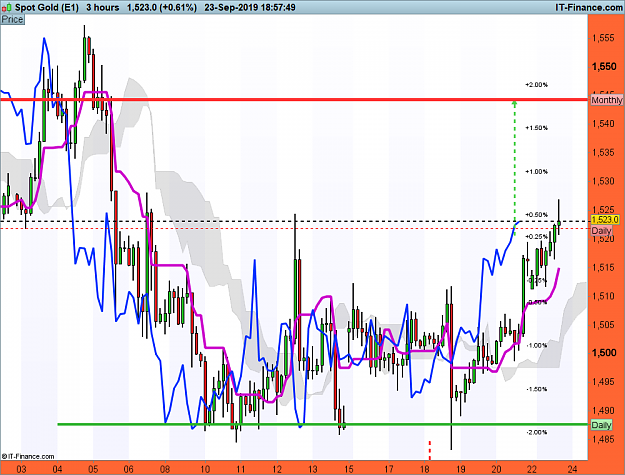Click 1,490 on the price axis
Screen dimensions: 625x475
click(604, 410)
